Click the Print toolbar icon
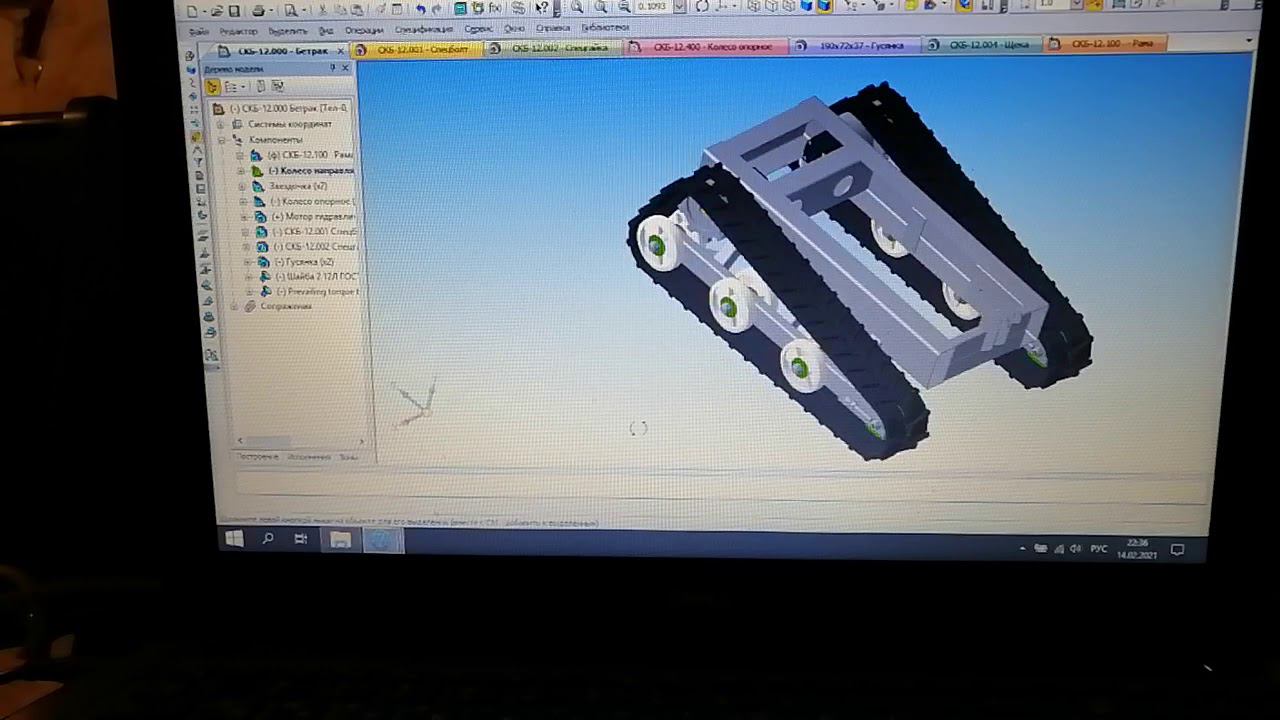The image size is (1280, 720). (259, 11)
